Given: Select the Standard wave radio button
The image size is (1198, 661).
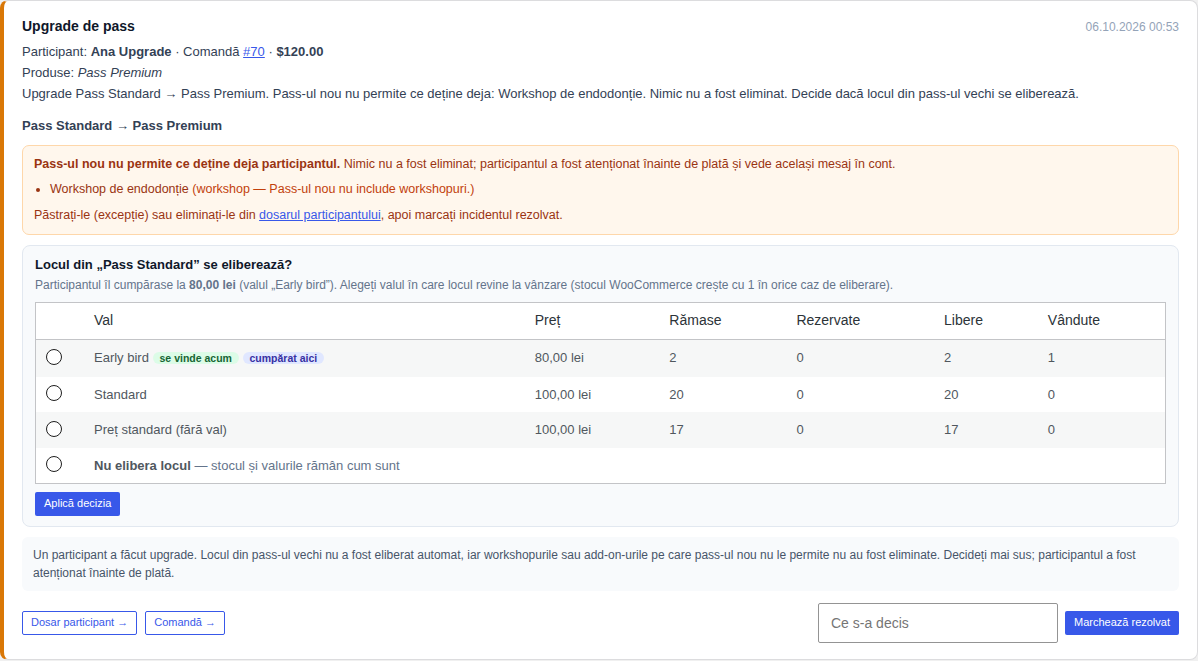Looking at the screenshot, I should click(x=54, y=393).
